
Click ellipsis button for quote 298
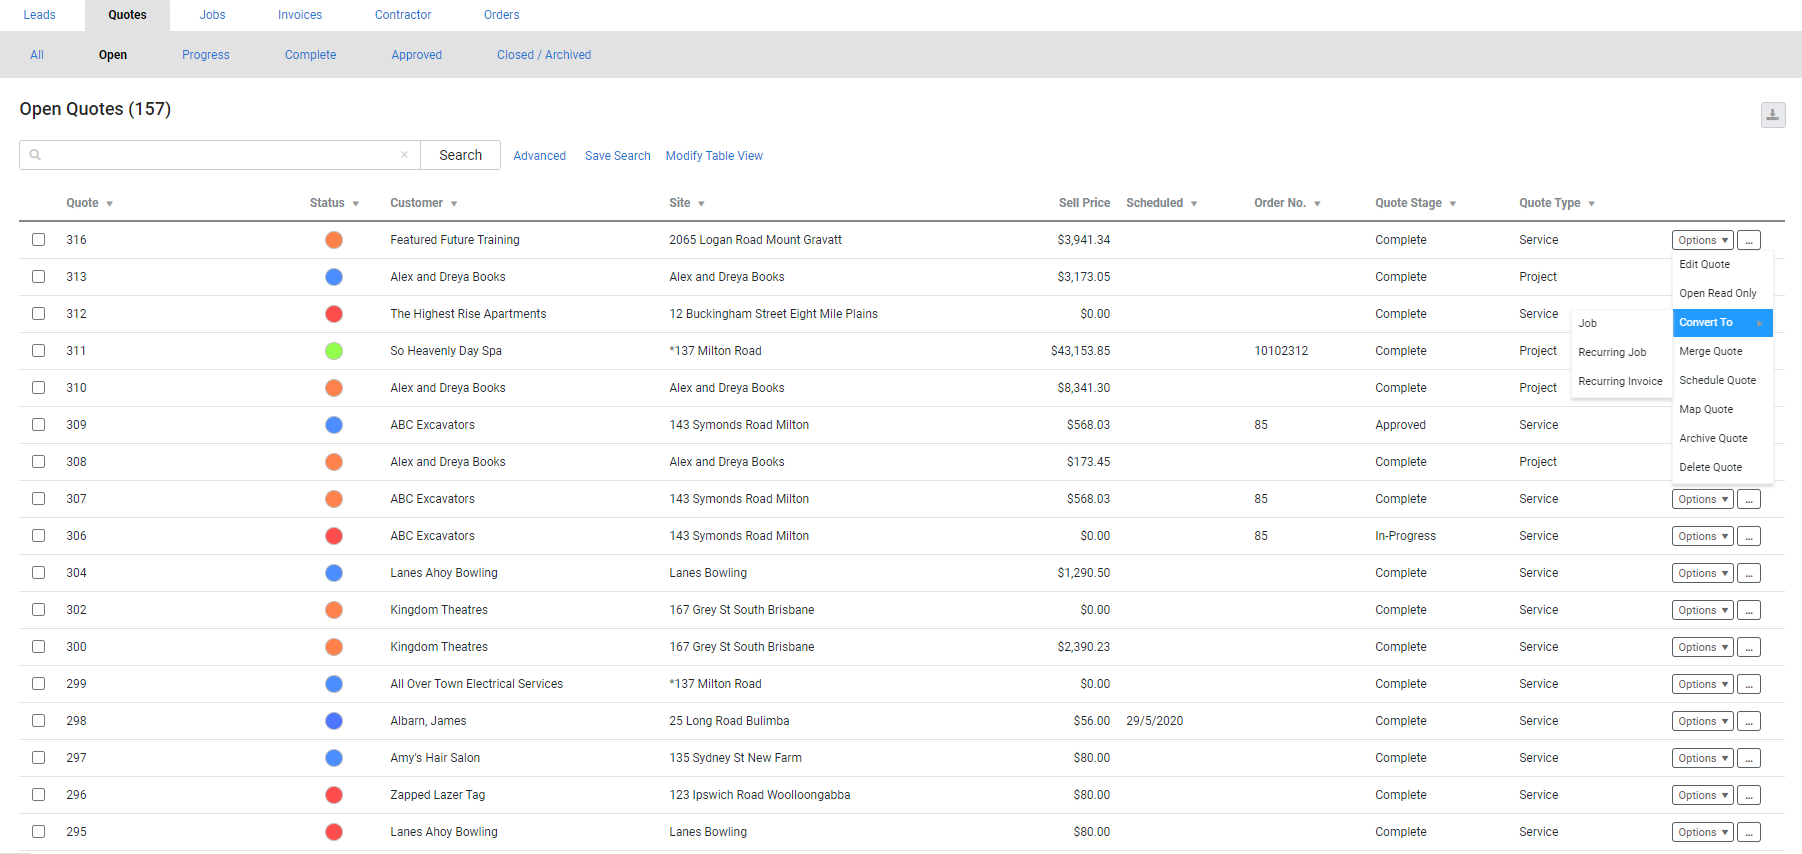pos(1748,721)
